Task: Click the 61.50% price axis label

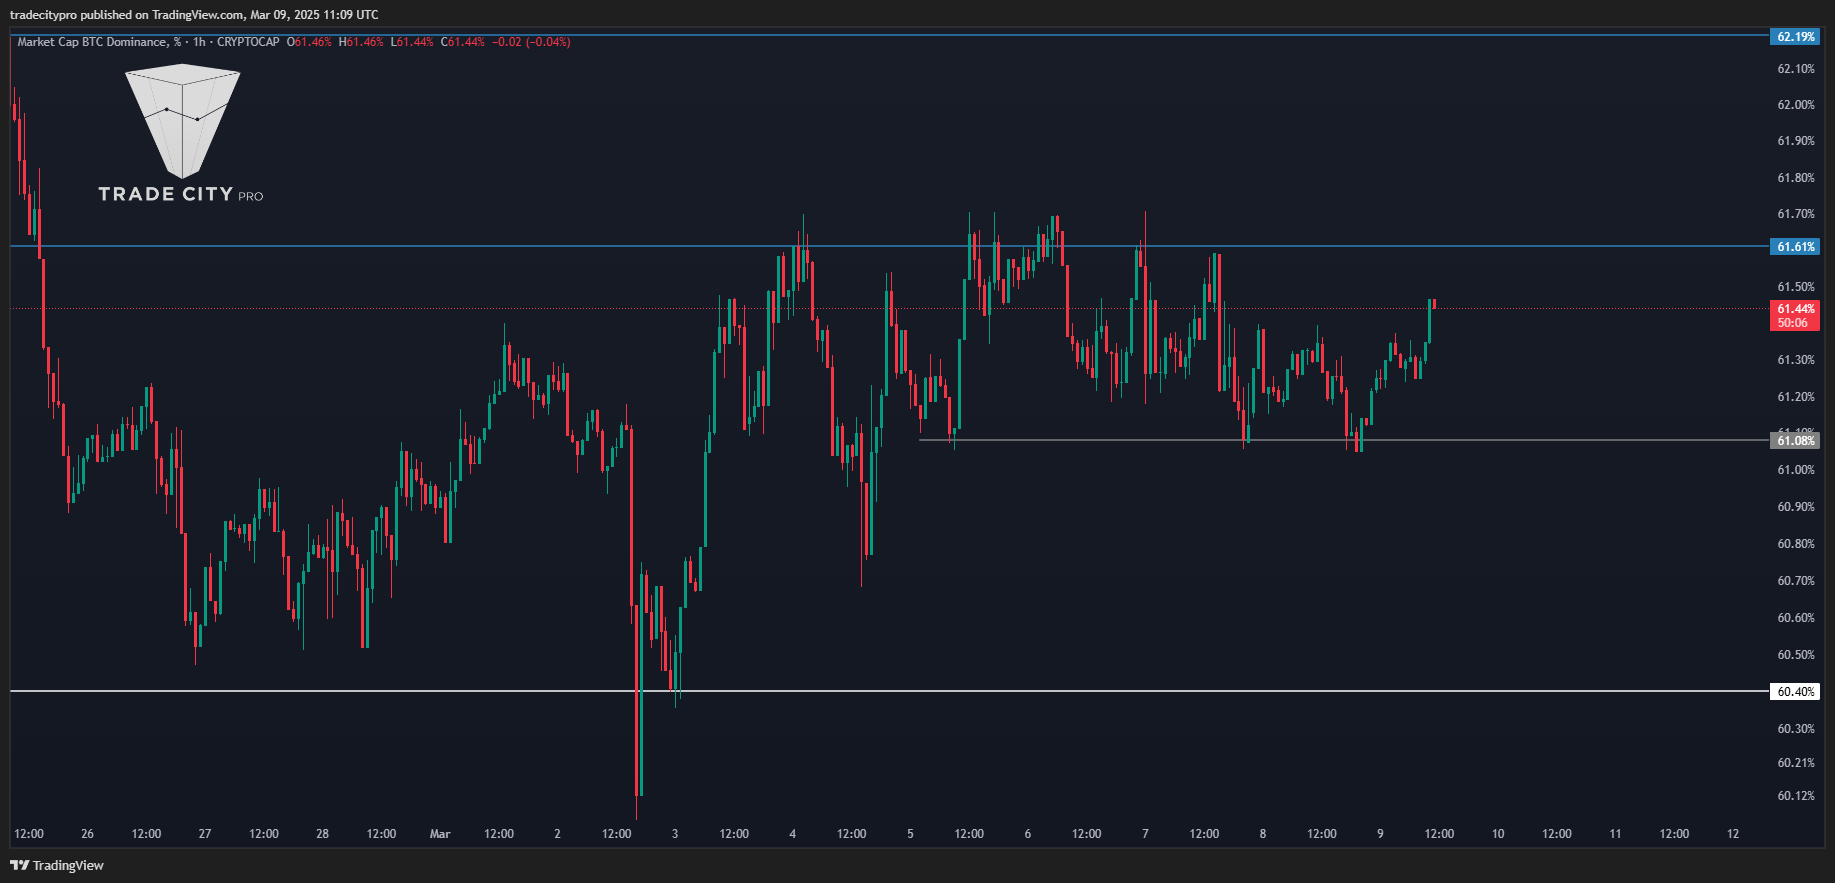Action: [1795, 287]
